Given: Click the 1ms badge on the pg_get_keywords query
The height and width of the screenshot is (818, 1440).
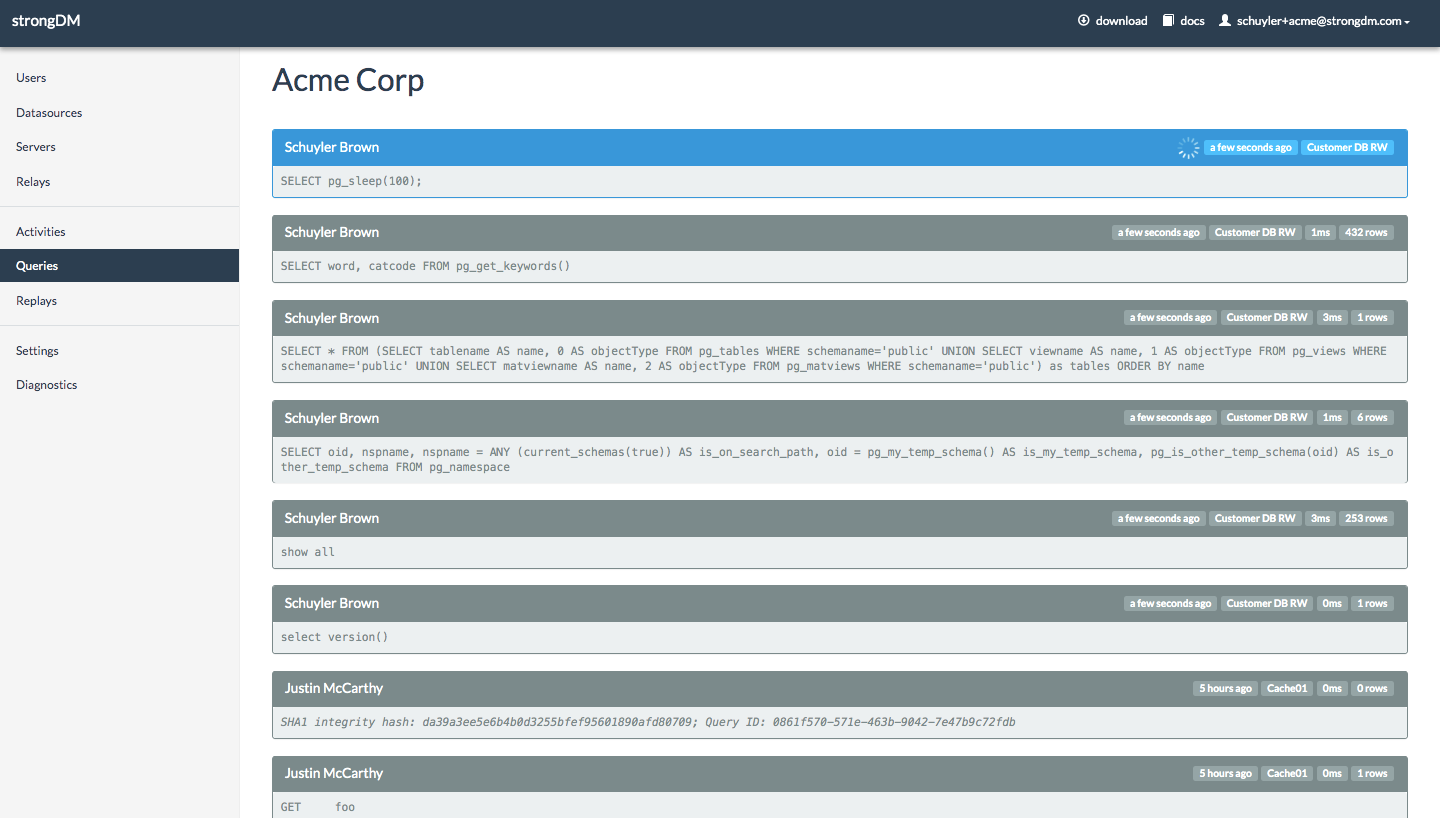Looking at the screenshot, I should [1320, 232].
